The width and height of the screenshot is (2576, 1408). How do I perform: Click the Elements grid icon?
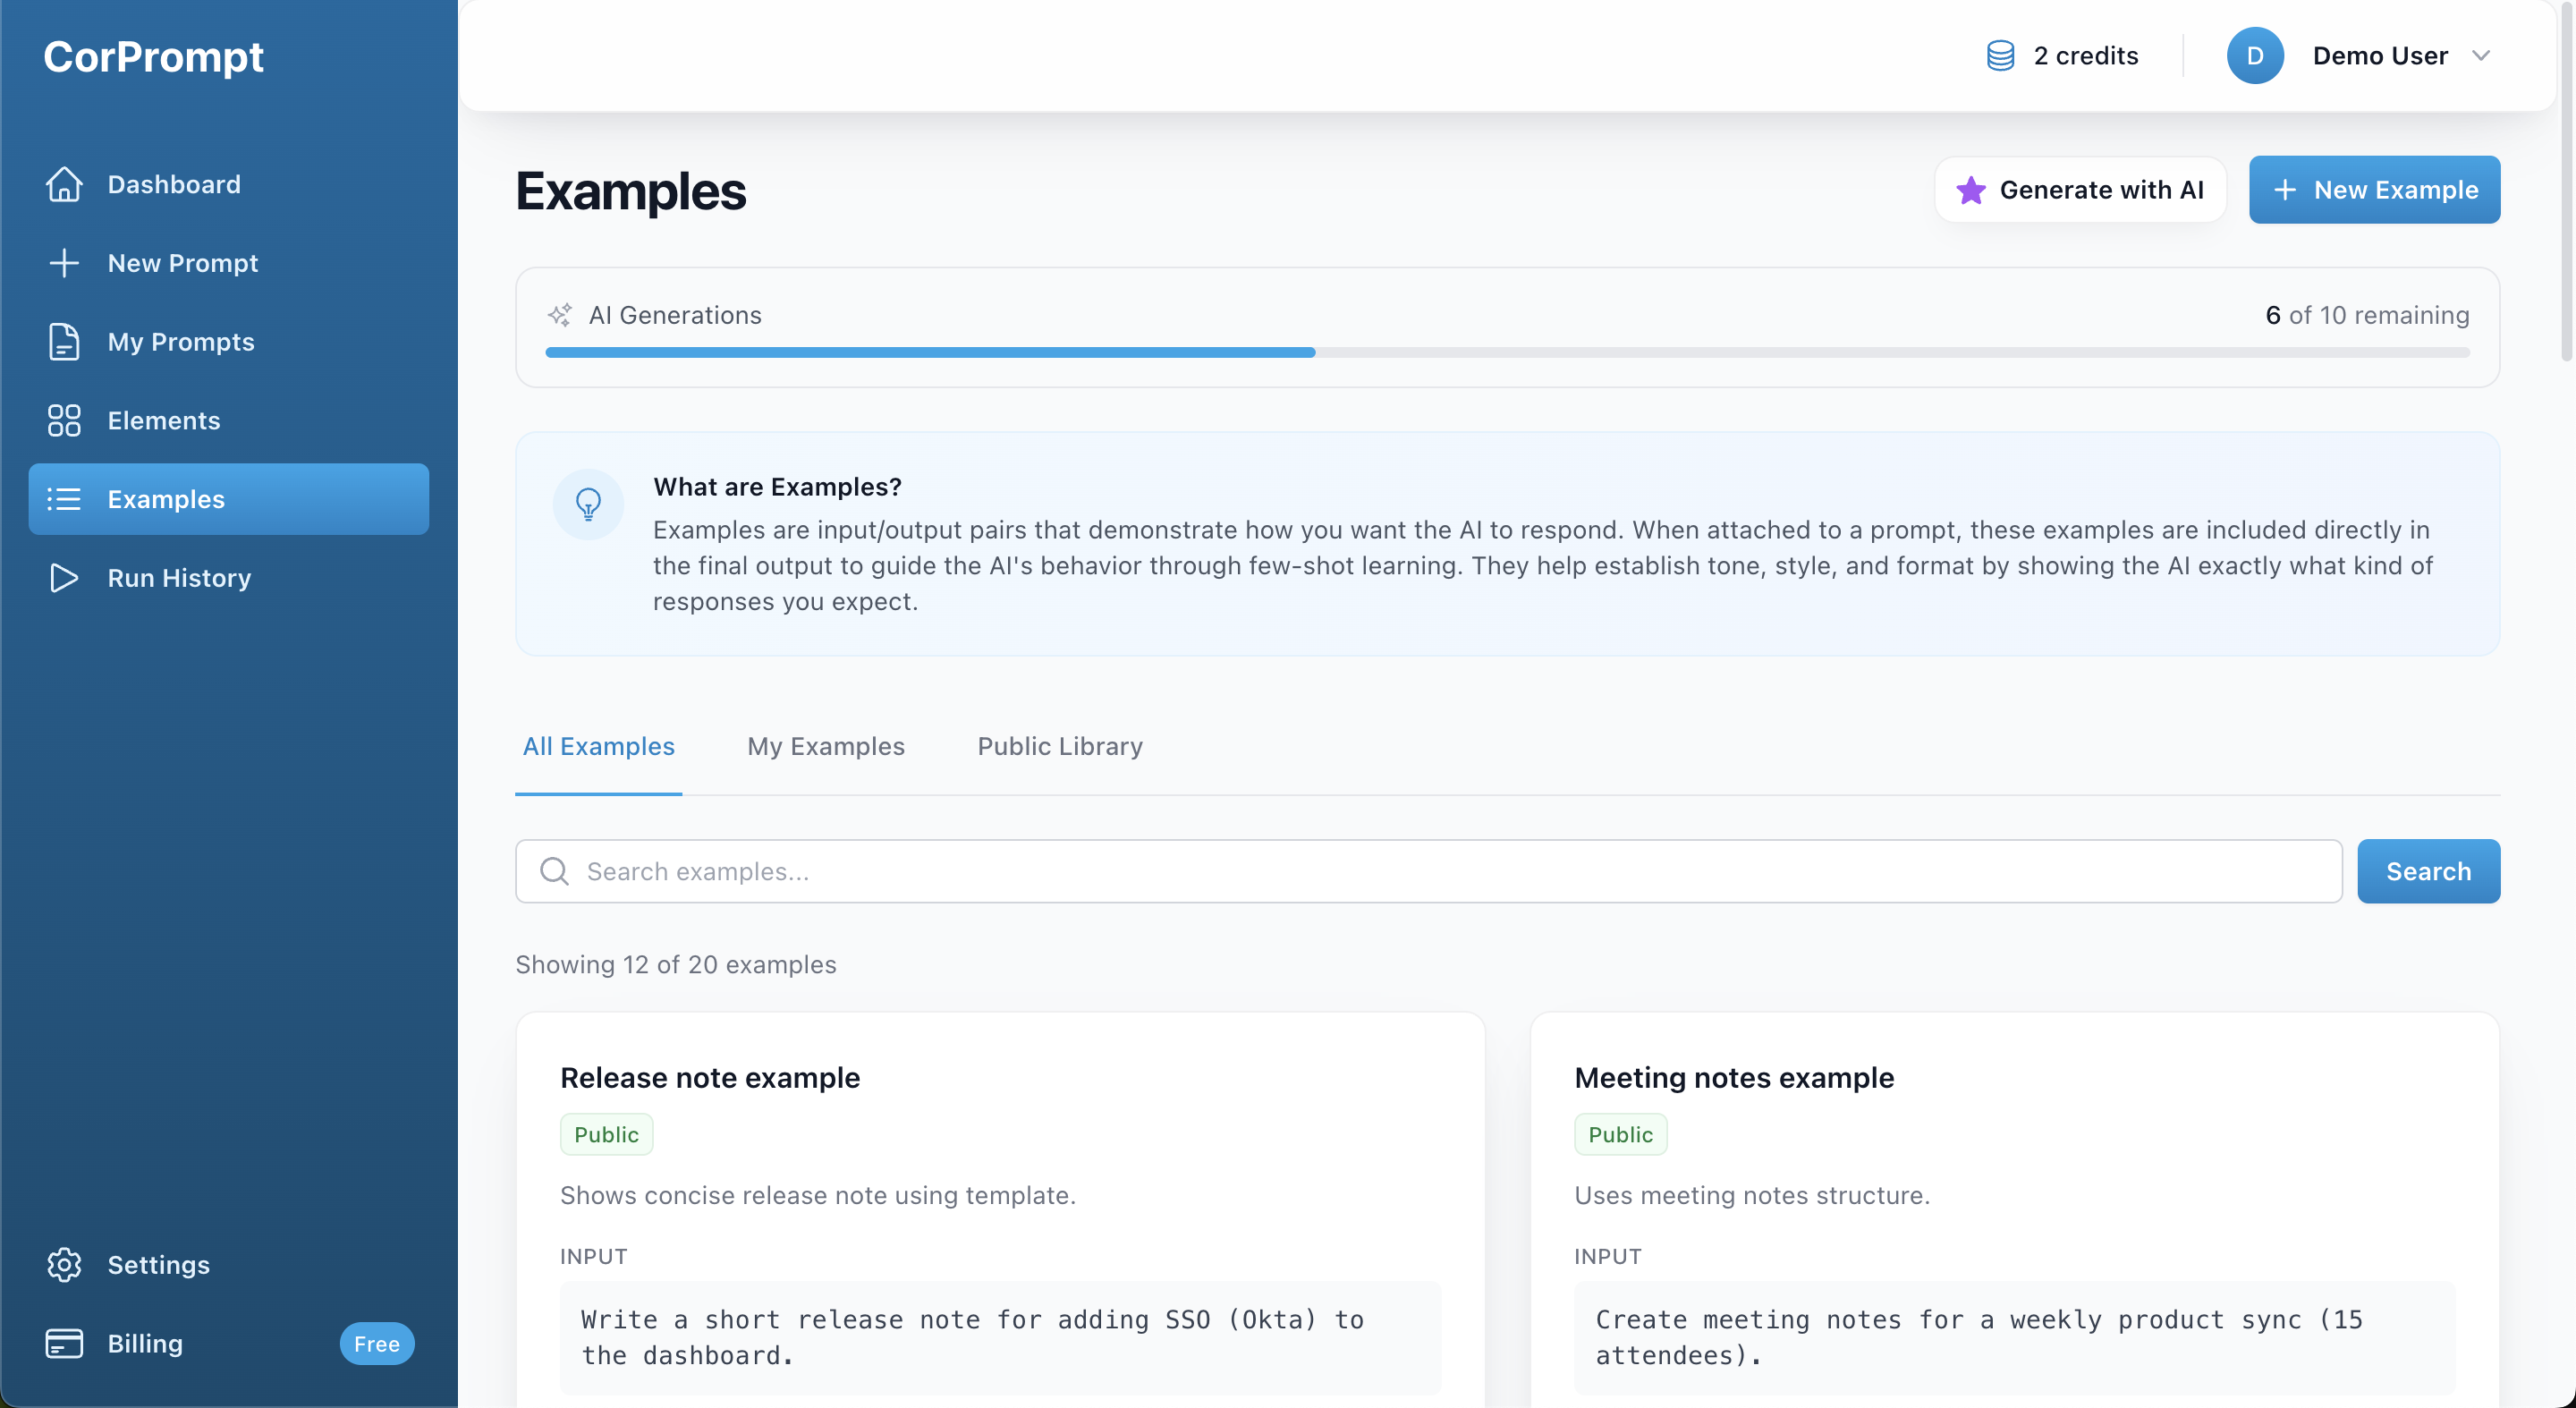pyautogui.click(x=64, y=420)
